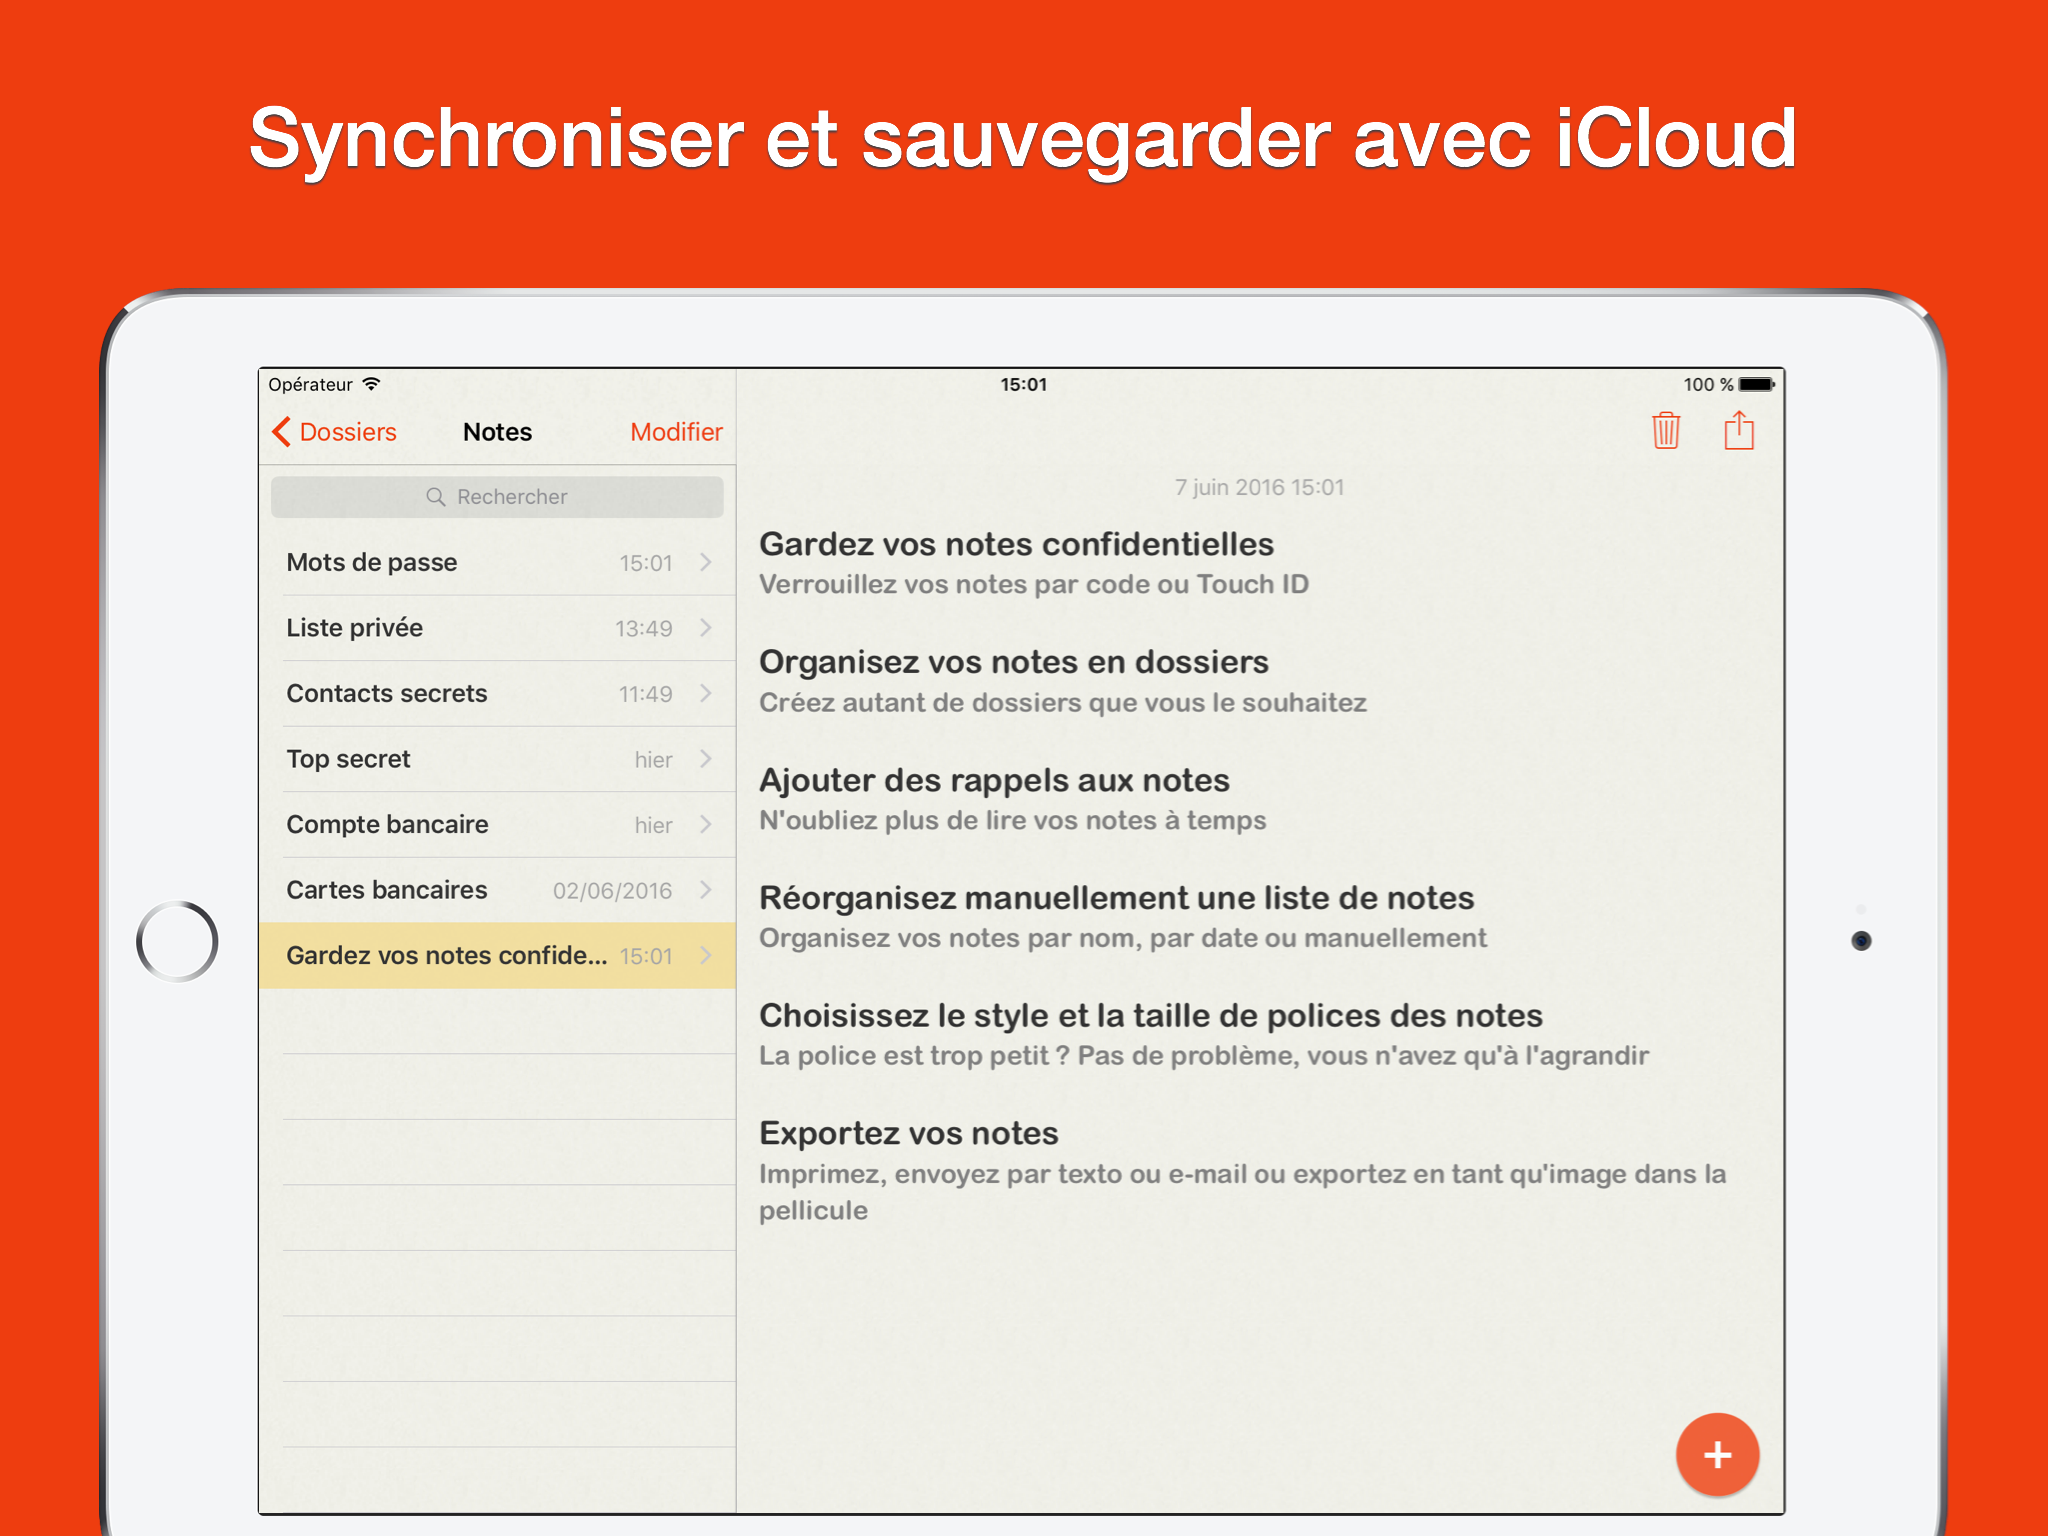This screenshot has width=2048, height=1536.
Task: Tap the magnifier icon in search
Action: coord(435,497)
